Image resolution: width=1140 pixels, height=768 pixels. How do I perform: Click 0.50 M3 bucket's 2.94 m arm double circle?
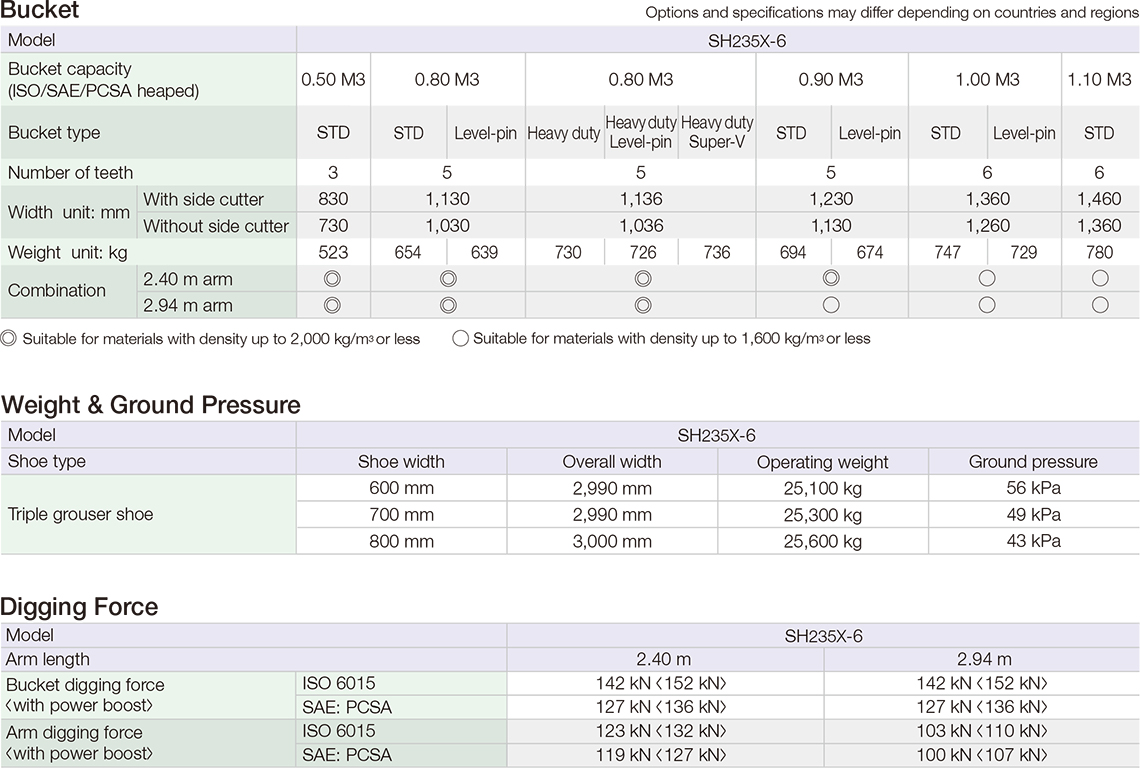(x=333, y=305)
